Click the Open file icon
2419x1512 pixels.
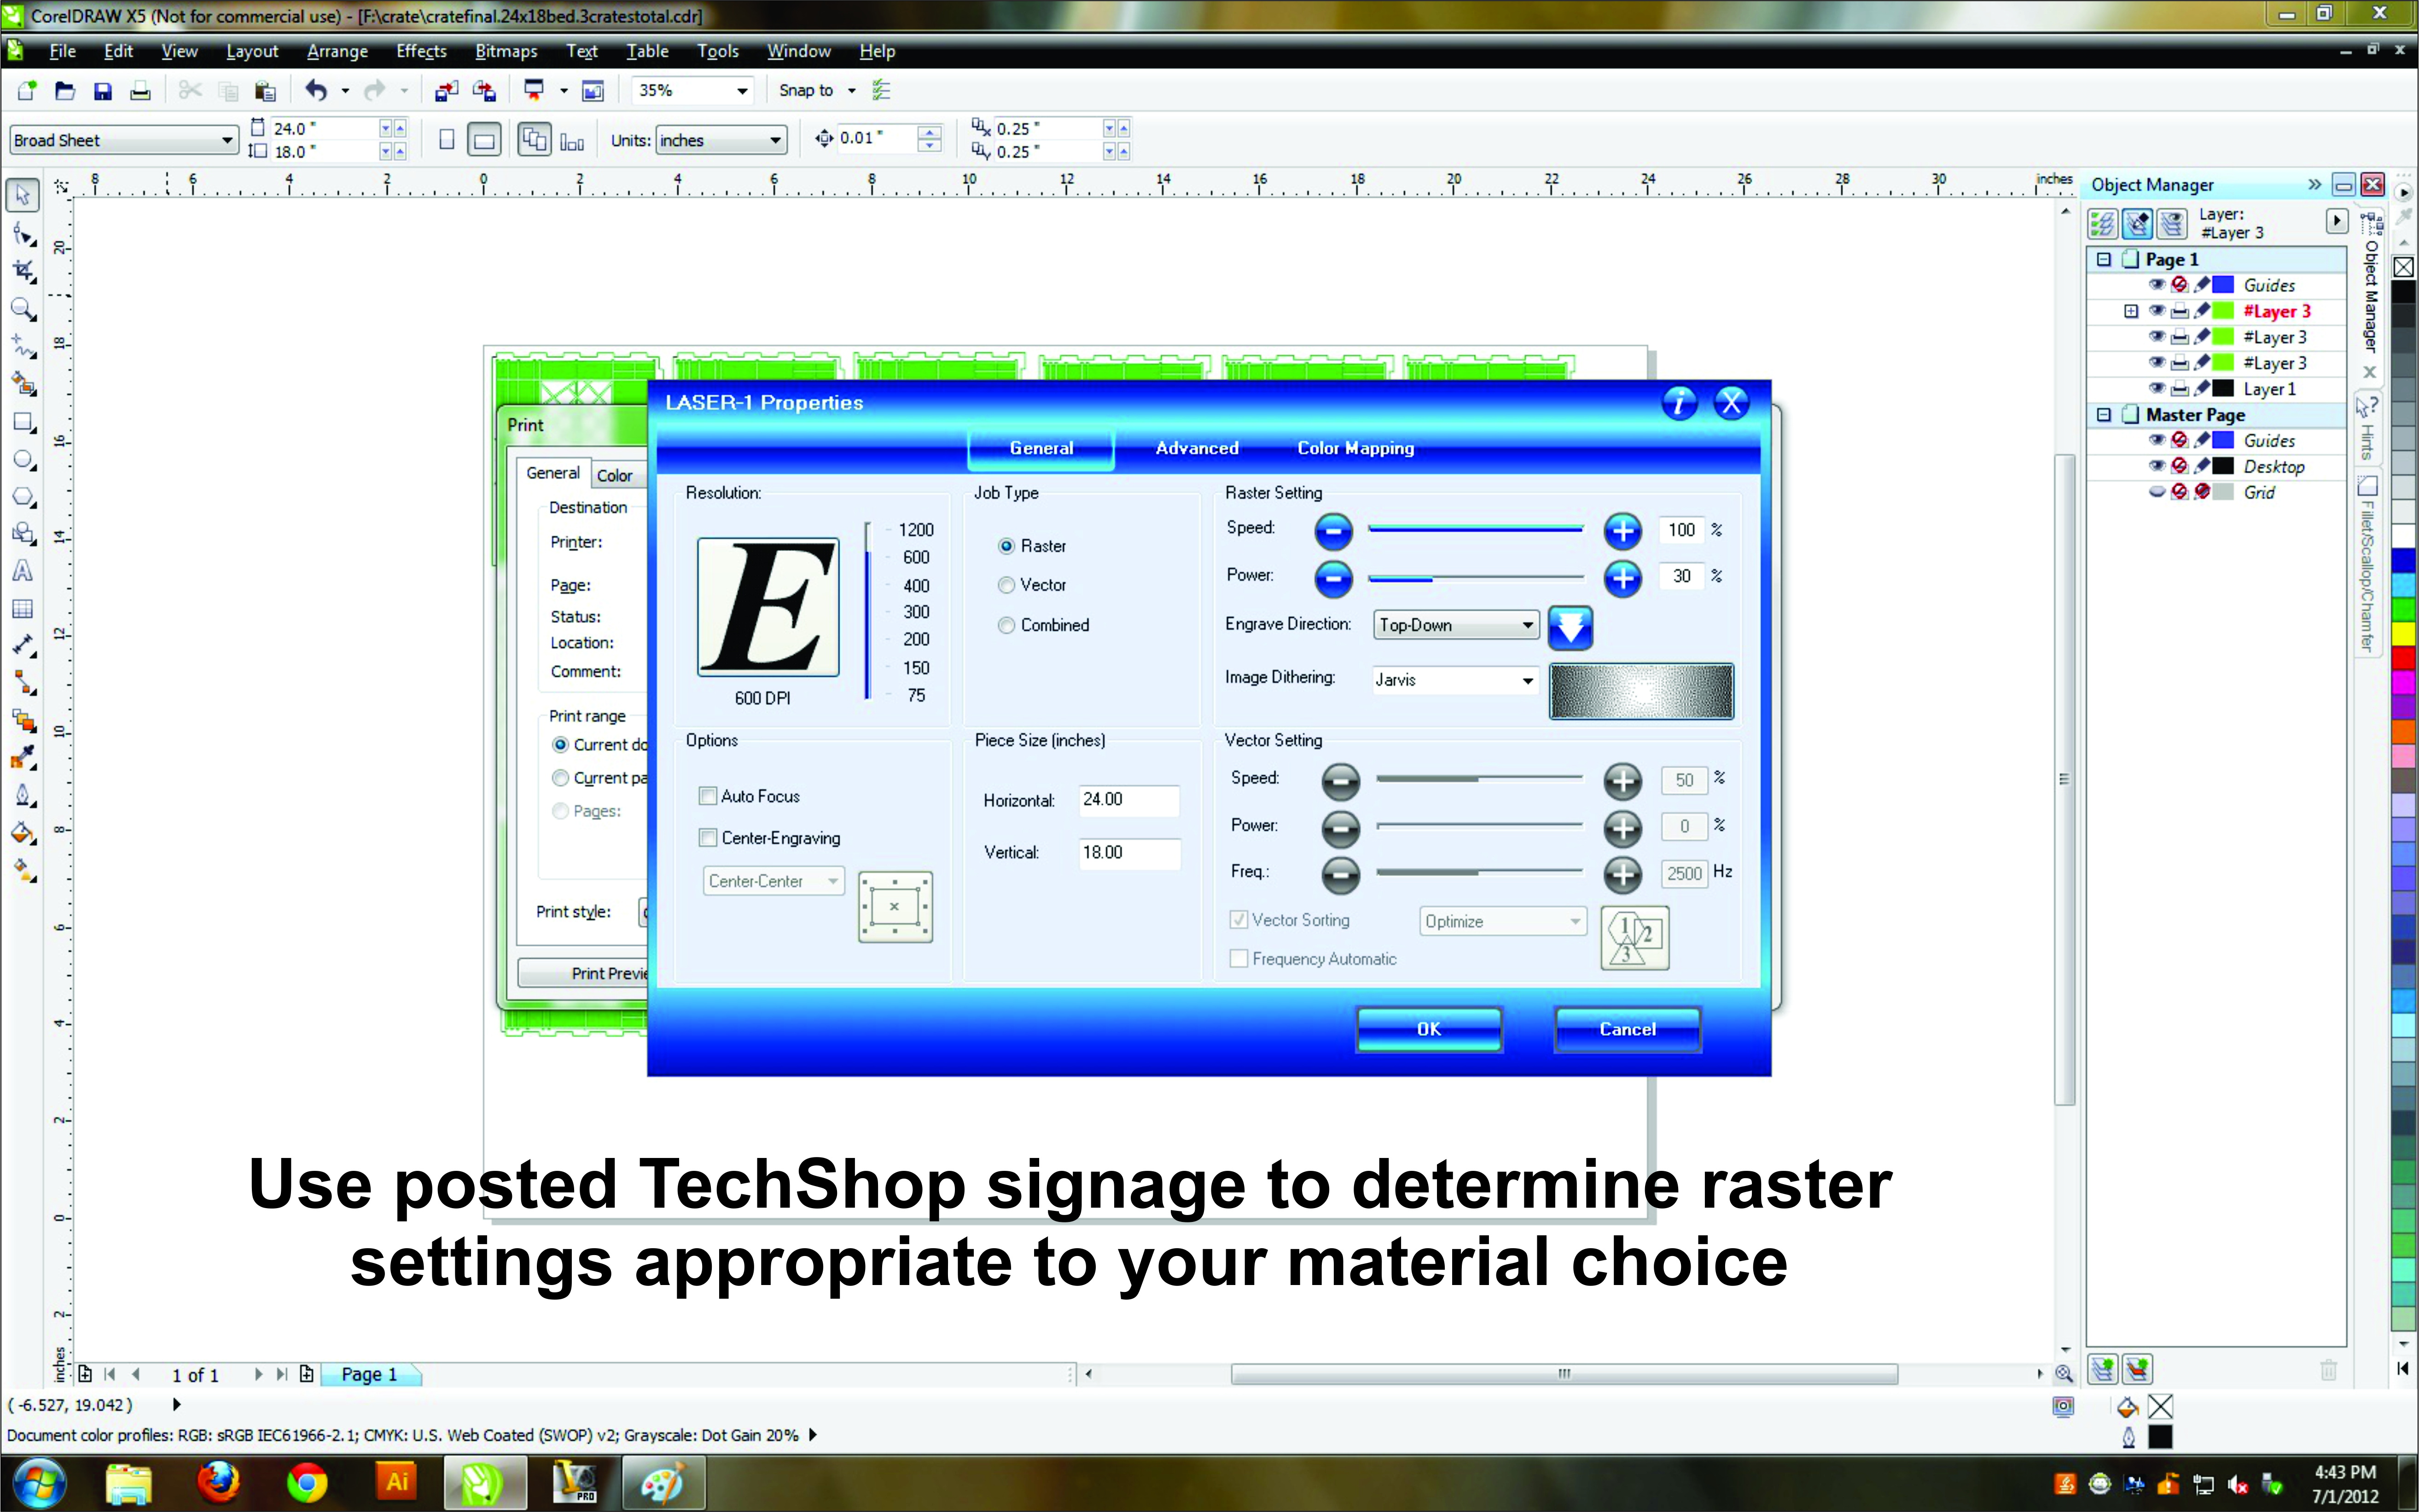[x=65, y=91]
